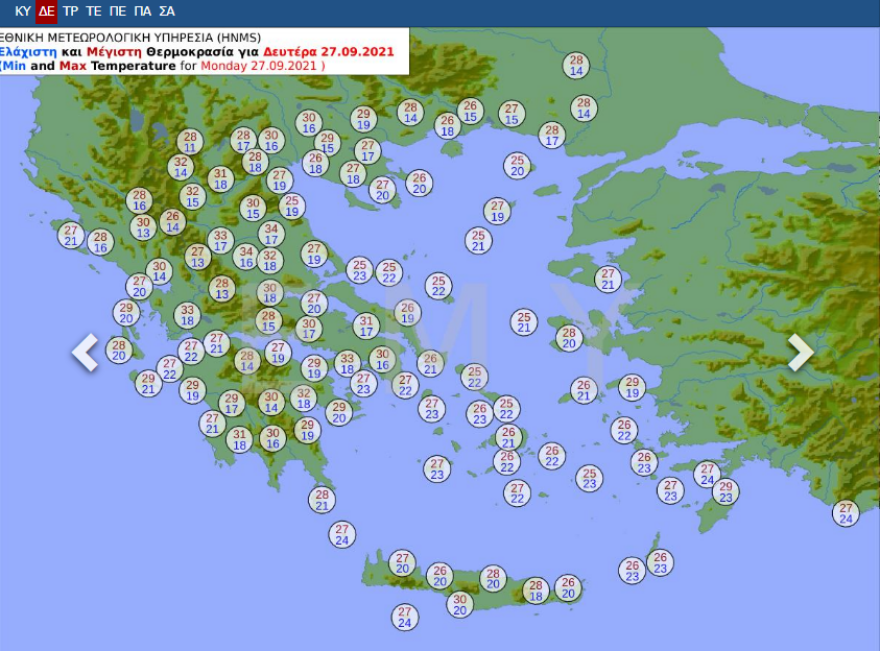Go to previous map with left arrow

[x=85, y=352]
